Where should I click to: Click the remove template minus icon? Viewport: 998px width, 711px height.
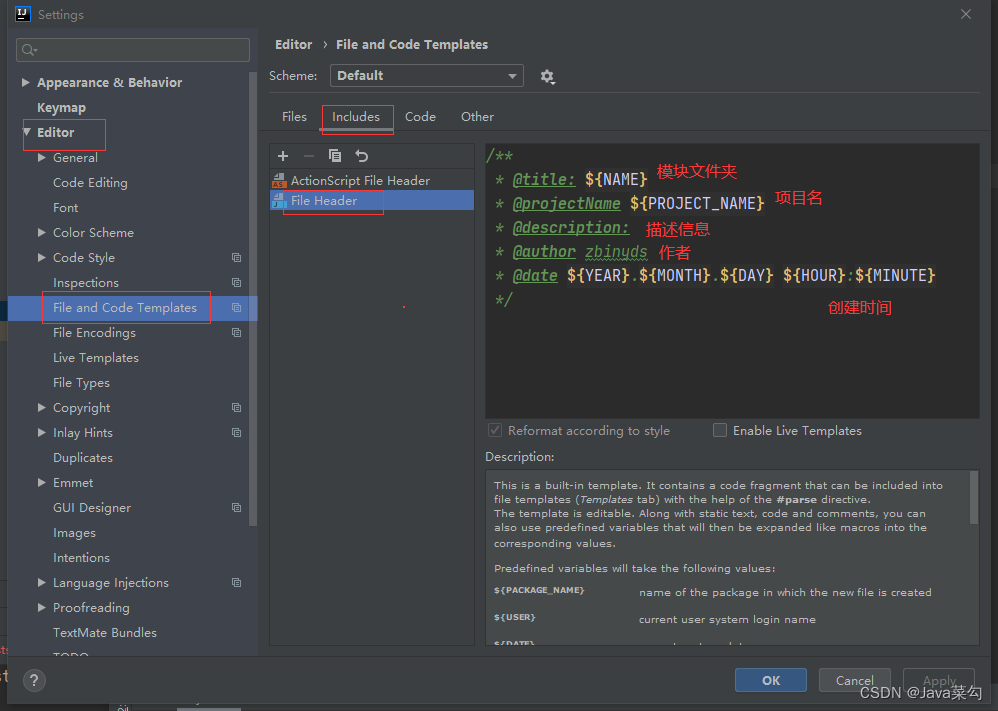pos(309,156)
